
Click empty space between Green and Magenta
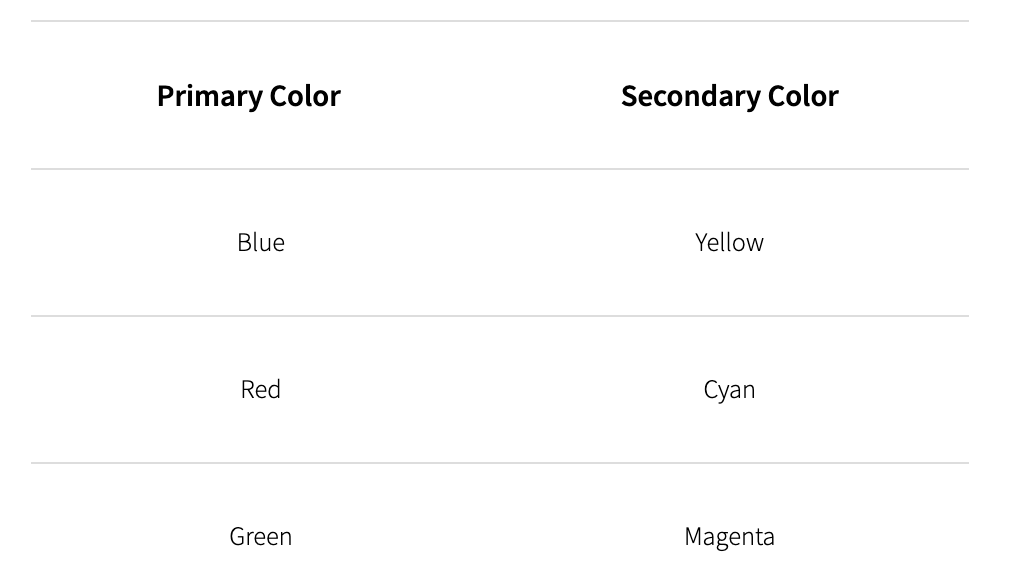point(495,536)
